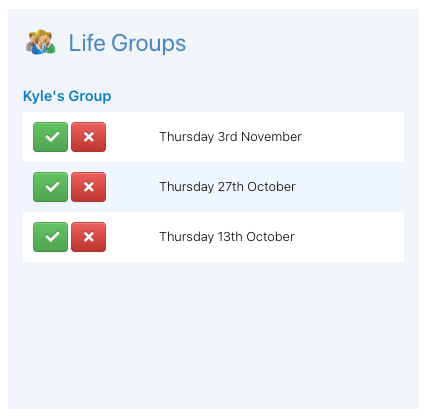
Task: Accept Thursday 27th October with green checkmark
Action: click(x=50, y=187)
